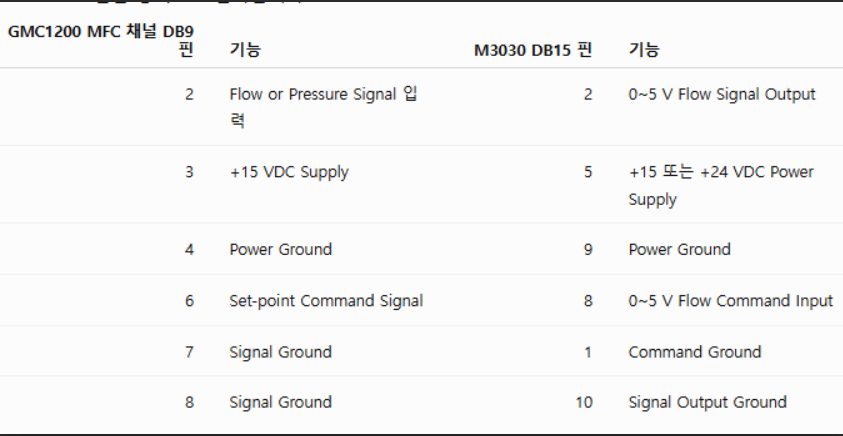
Task: Click DB9 pin number 3 cell
Action: pyautogui.click(x=189, y=172)
